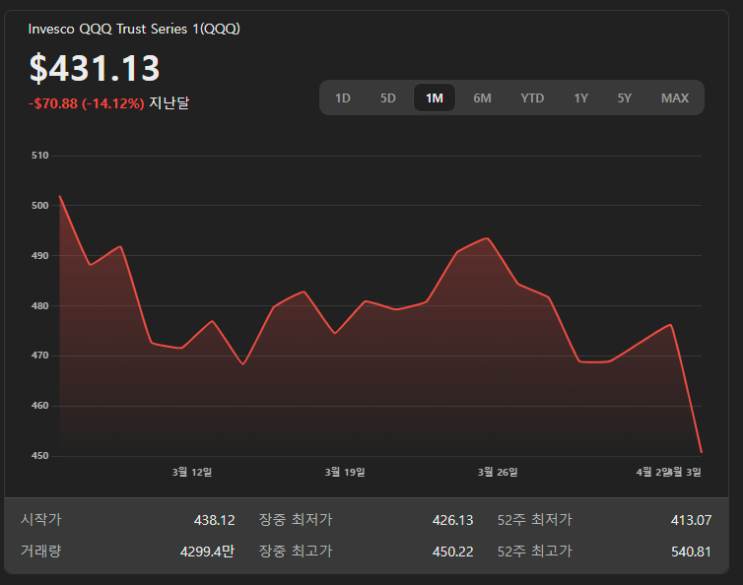Click the chart line's final drop near 450
This screenshot has width=743, height=585.
701,451
